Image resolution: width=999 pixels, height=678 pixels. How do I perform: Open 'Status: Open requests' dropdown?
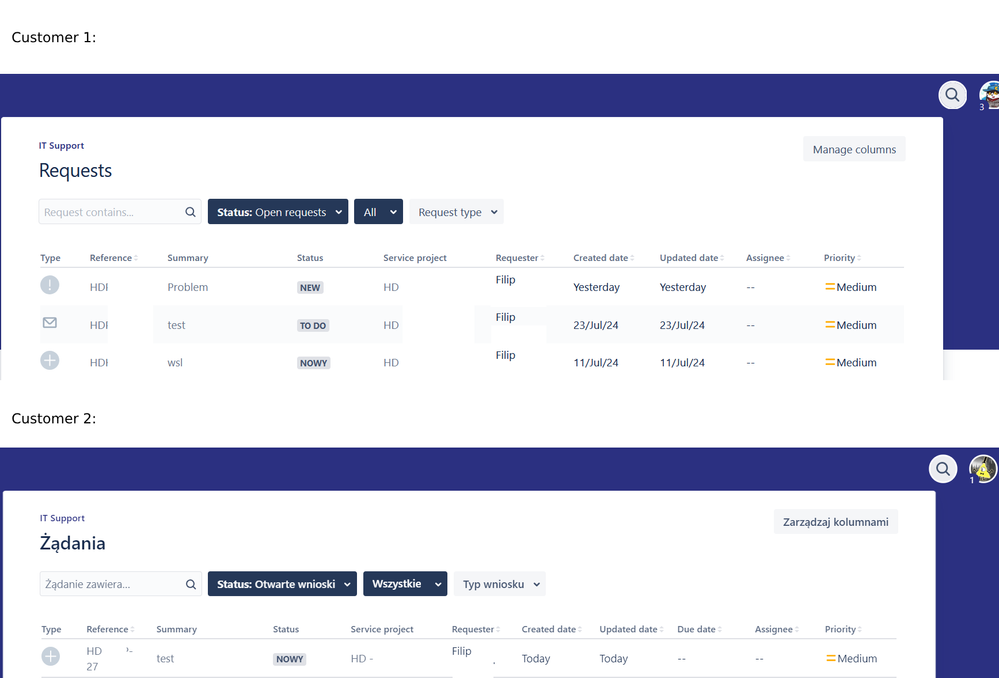[278, 212]
